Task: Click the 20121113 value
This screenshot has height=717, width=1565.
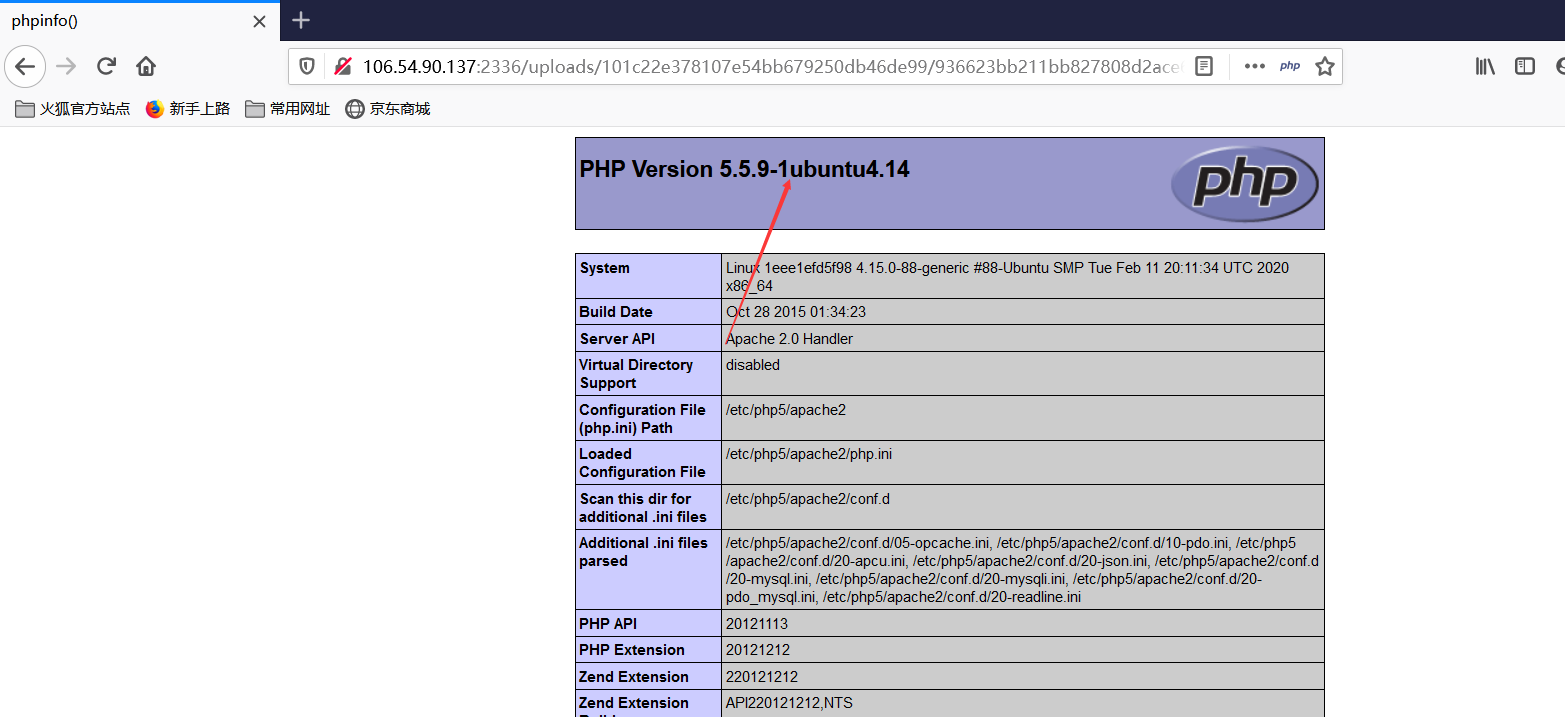Action: click(757, 624)
